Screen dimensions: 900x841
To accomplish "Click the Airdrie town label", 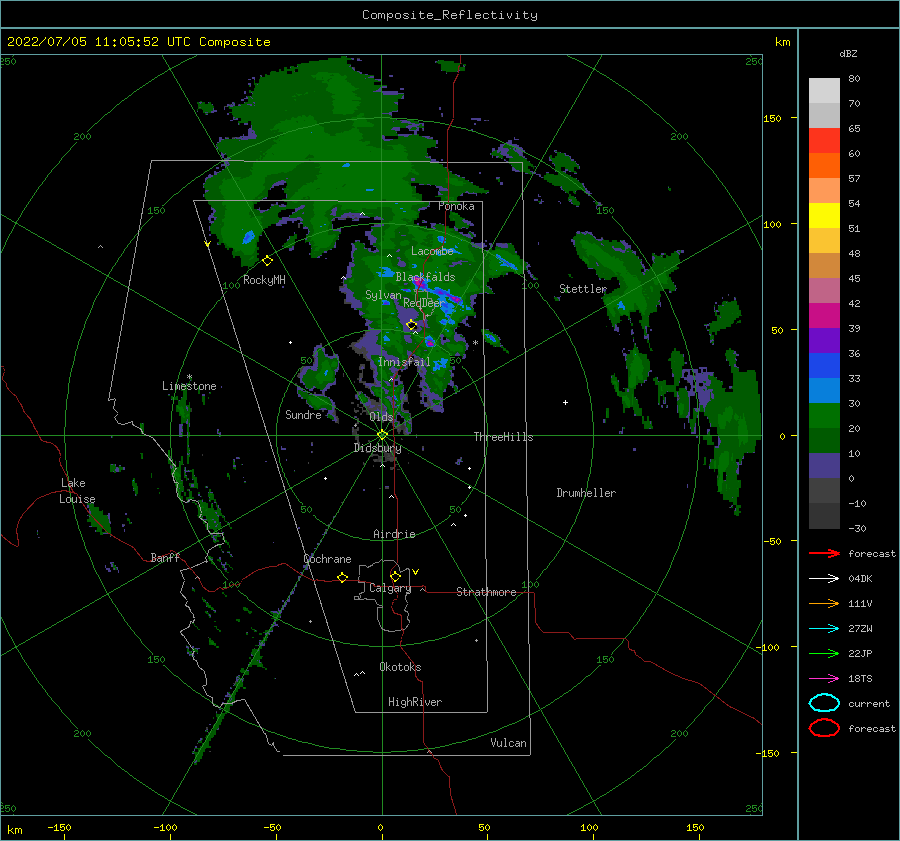I will [x=394, y=534].
